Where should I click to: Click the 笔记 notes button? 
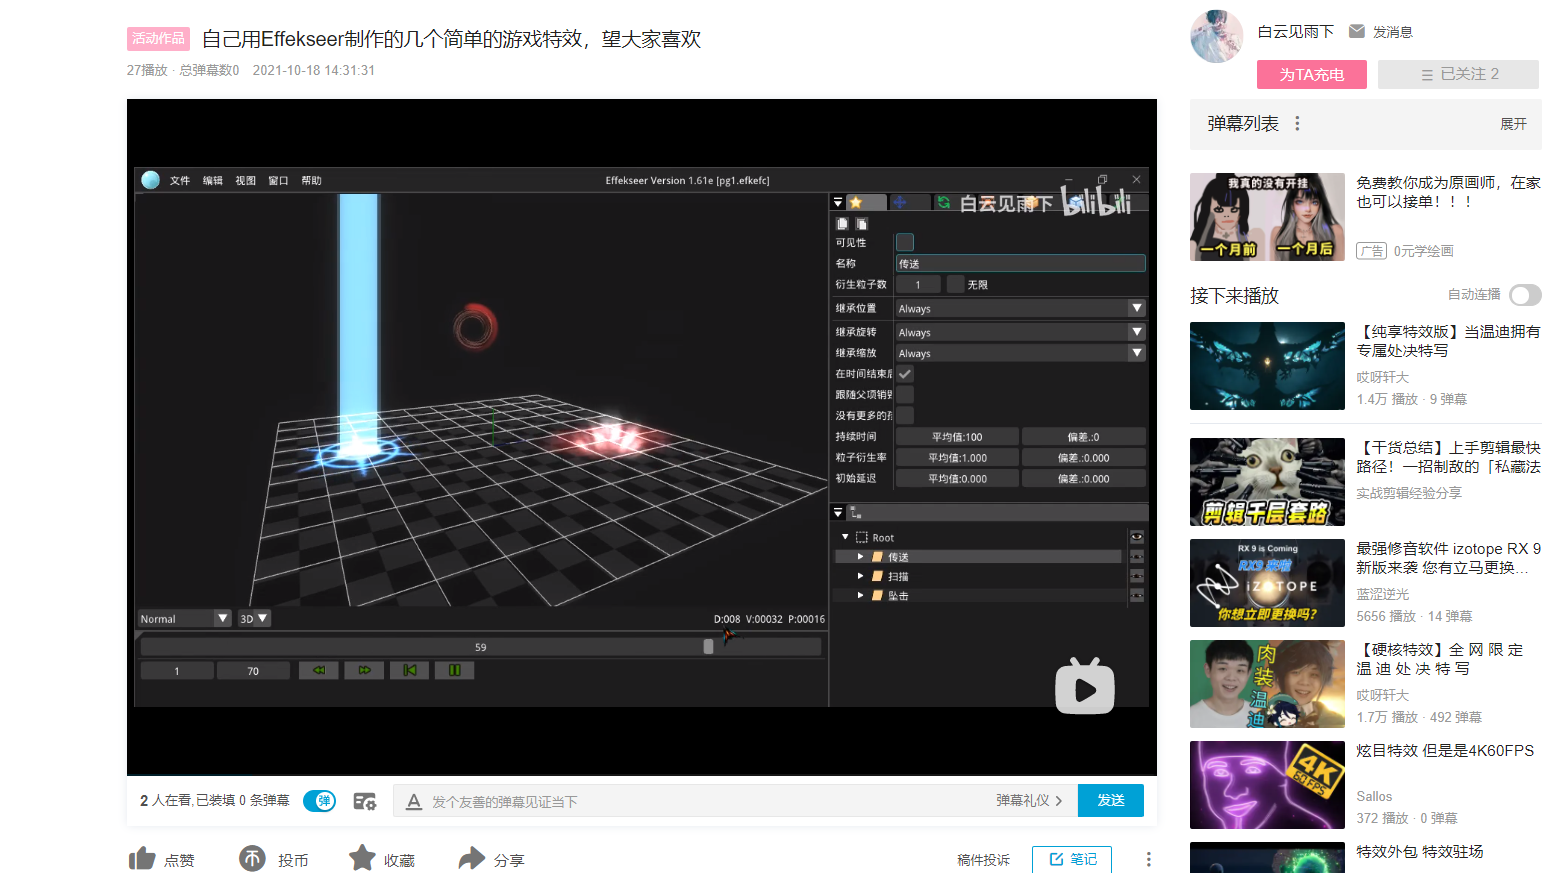point(1072,859)
